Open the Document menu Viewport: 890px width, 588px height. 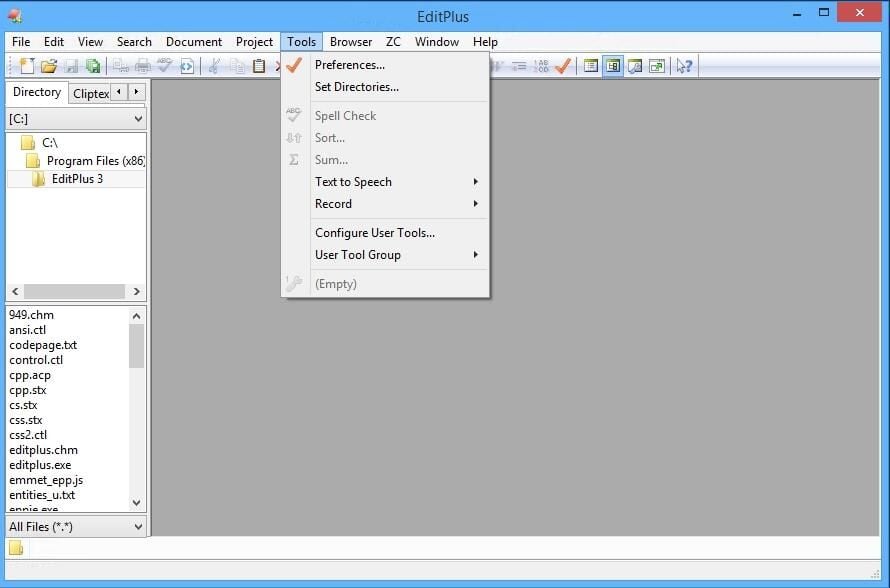coord(194,42)
